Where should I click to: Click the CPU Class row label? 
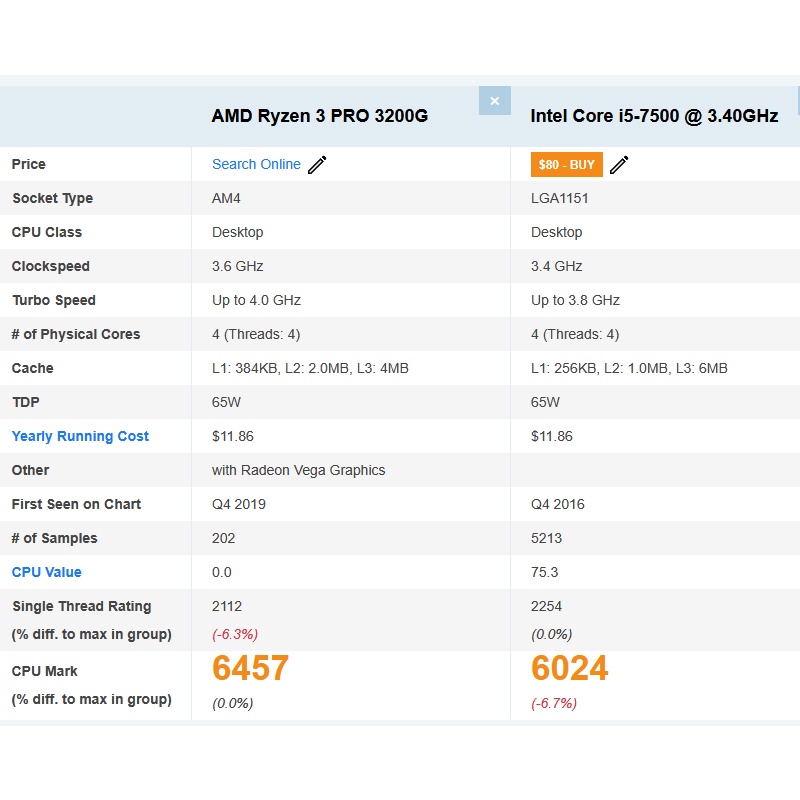pyautogui.click(x=47, y=232)
